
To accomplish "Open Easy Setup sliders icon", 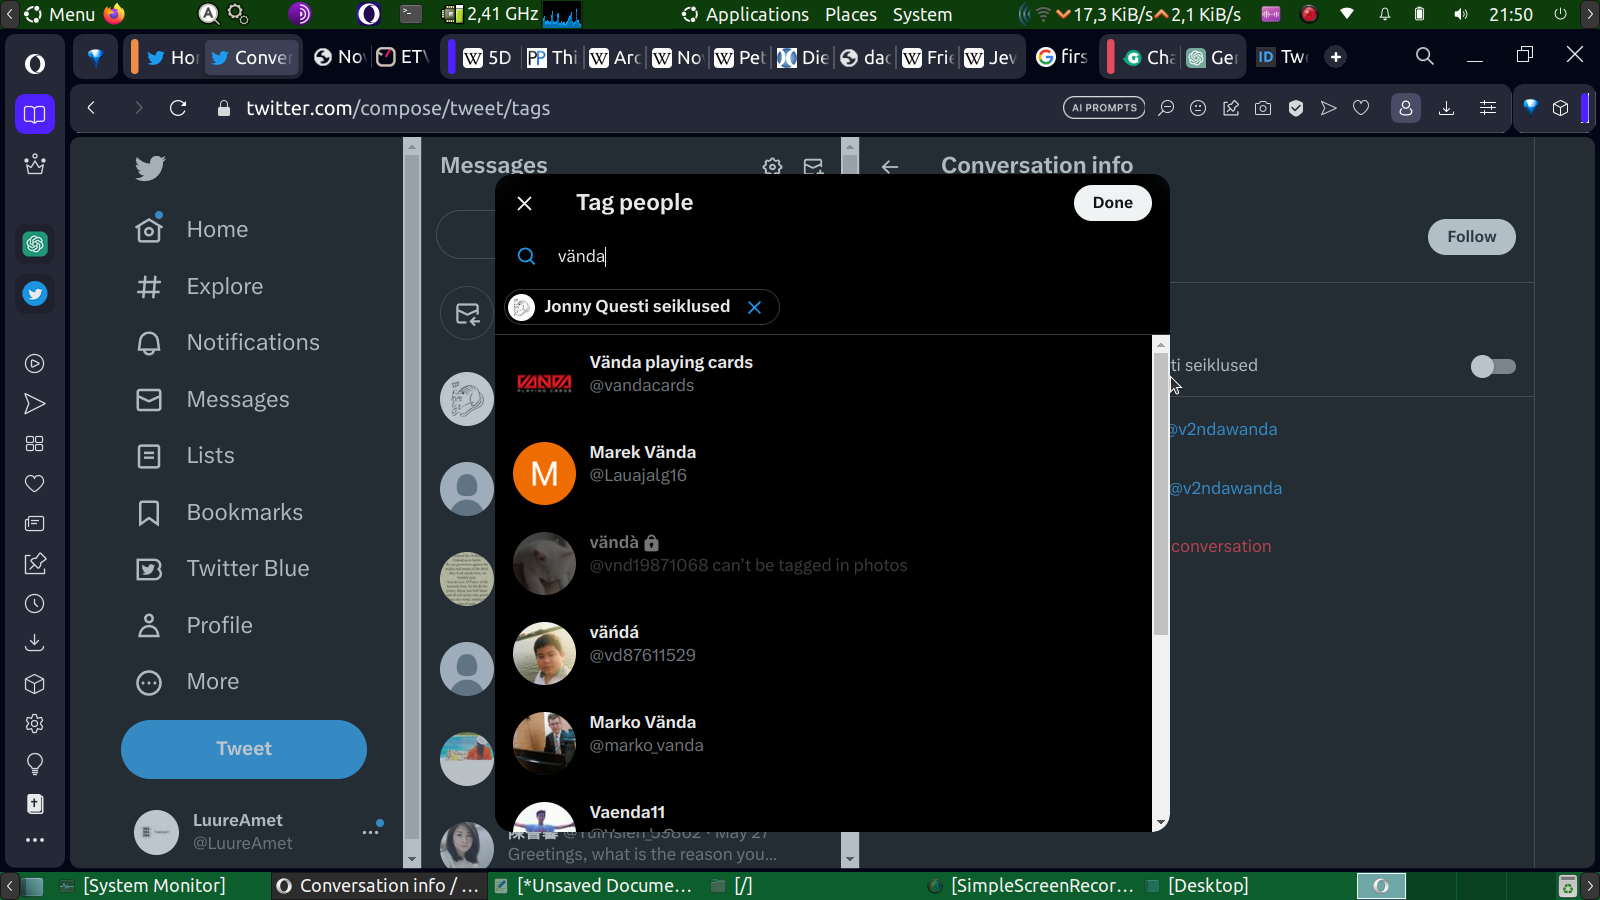I will (1488, 108).
